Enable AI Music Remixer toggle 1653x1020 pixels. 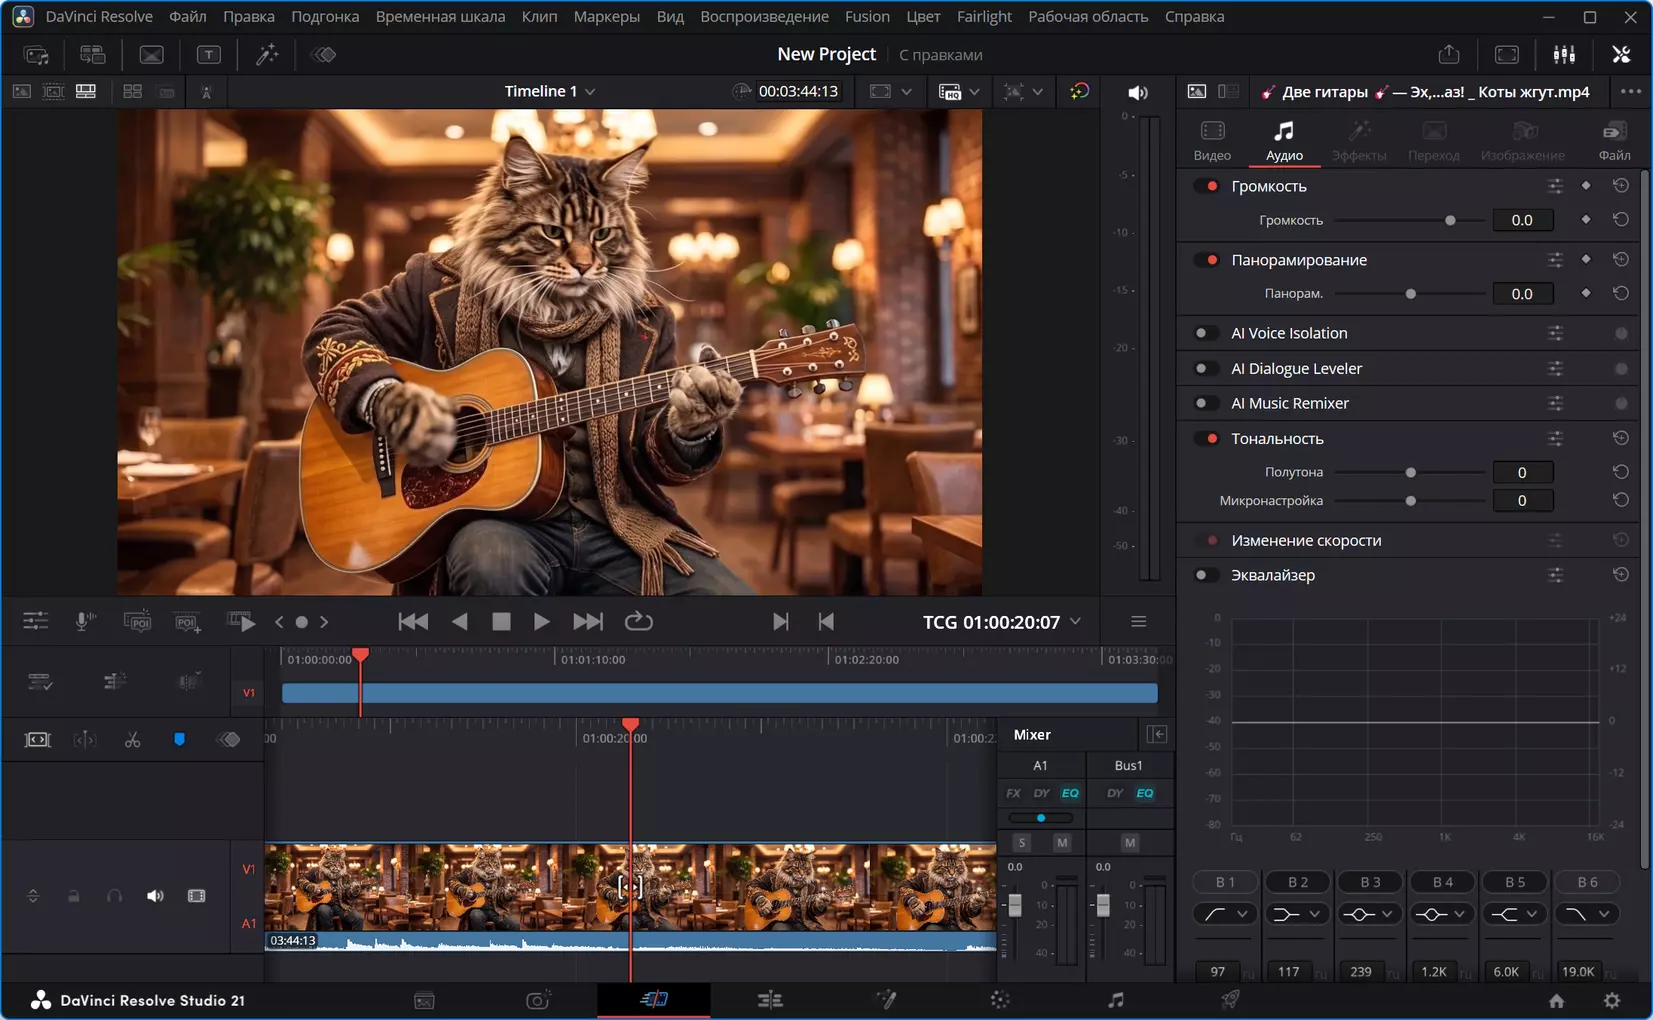pos(1207,404)
